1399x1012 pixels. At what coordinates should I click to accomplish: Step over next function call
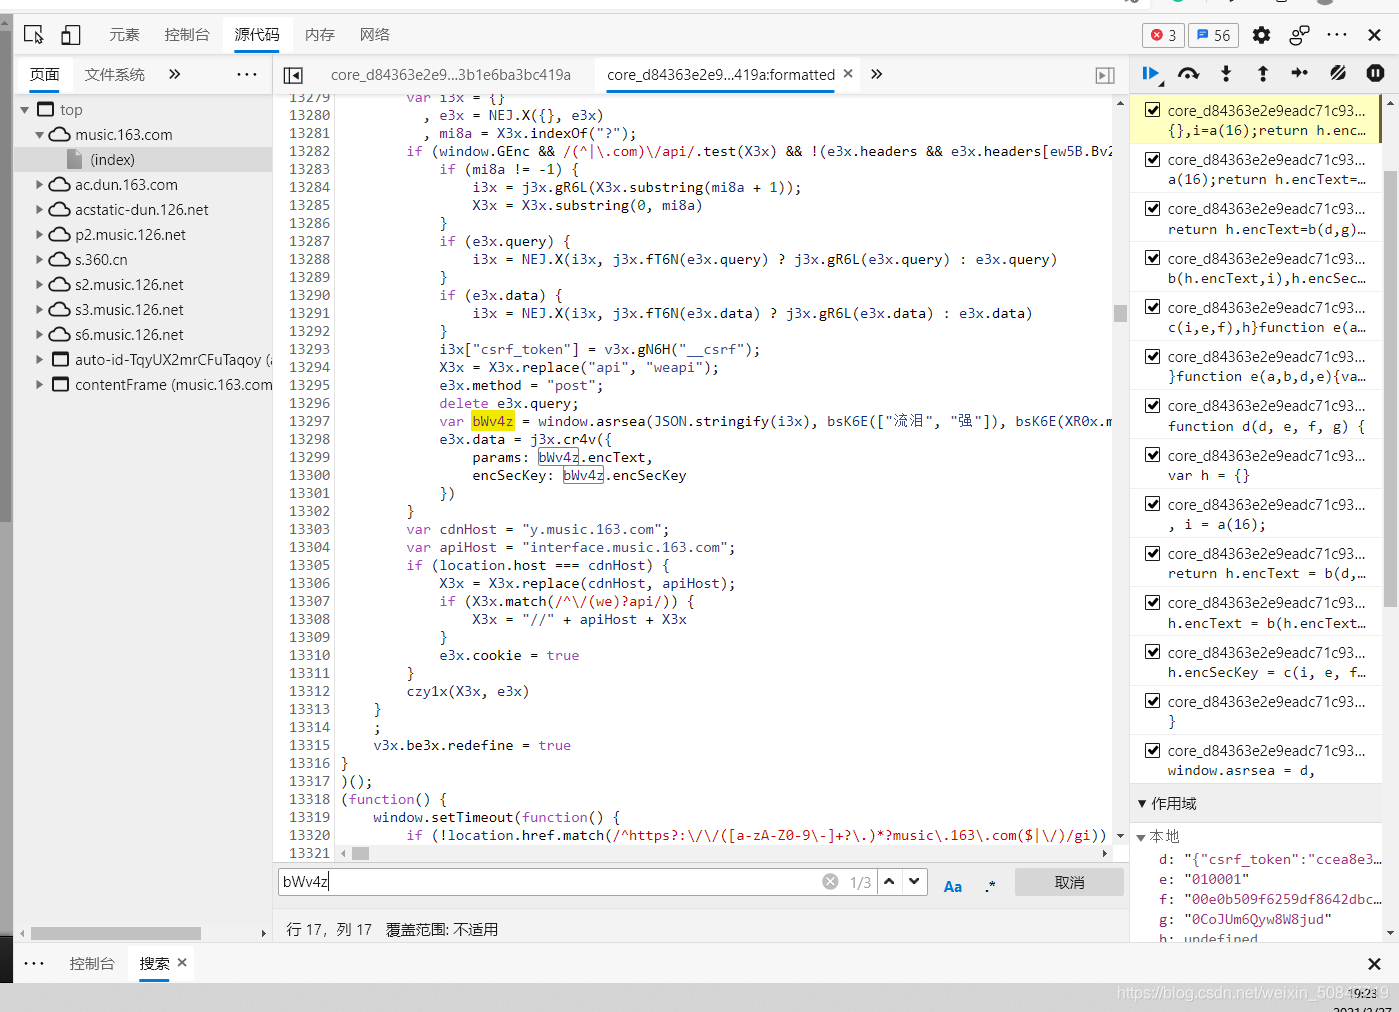pyautogui.click(x=1188, y=73)
